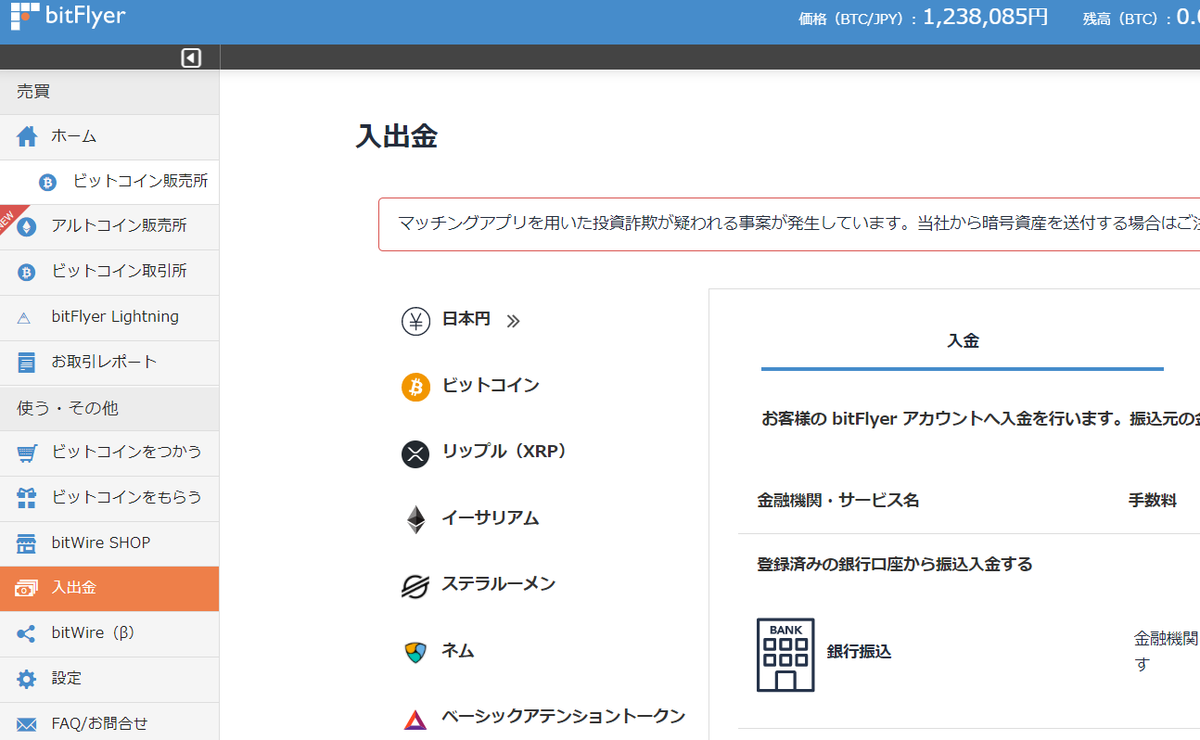Open 設定 in the sidebar
The image size is (1200, 740).
click(109, 679)
